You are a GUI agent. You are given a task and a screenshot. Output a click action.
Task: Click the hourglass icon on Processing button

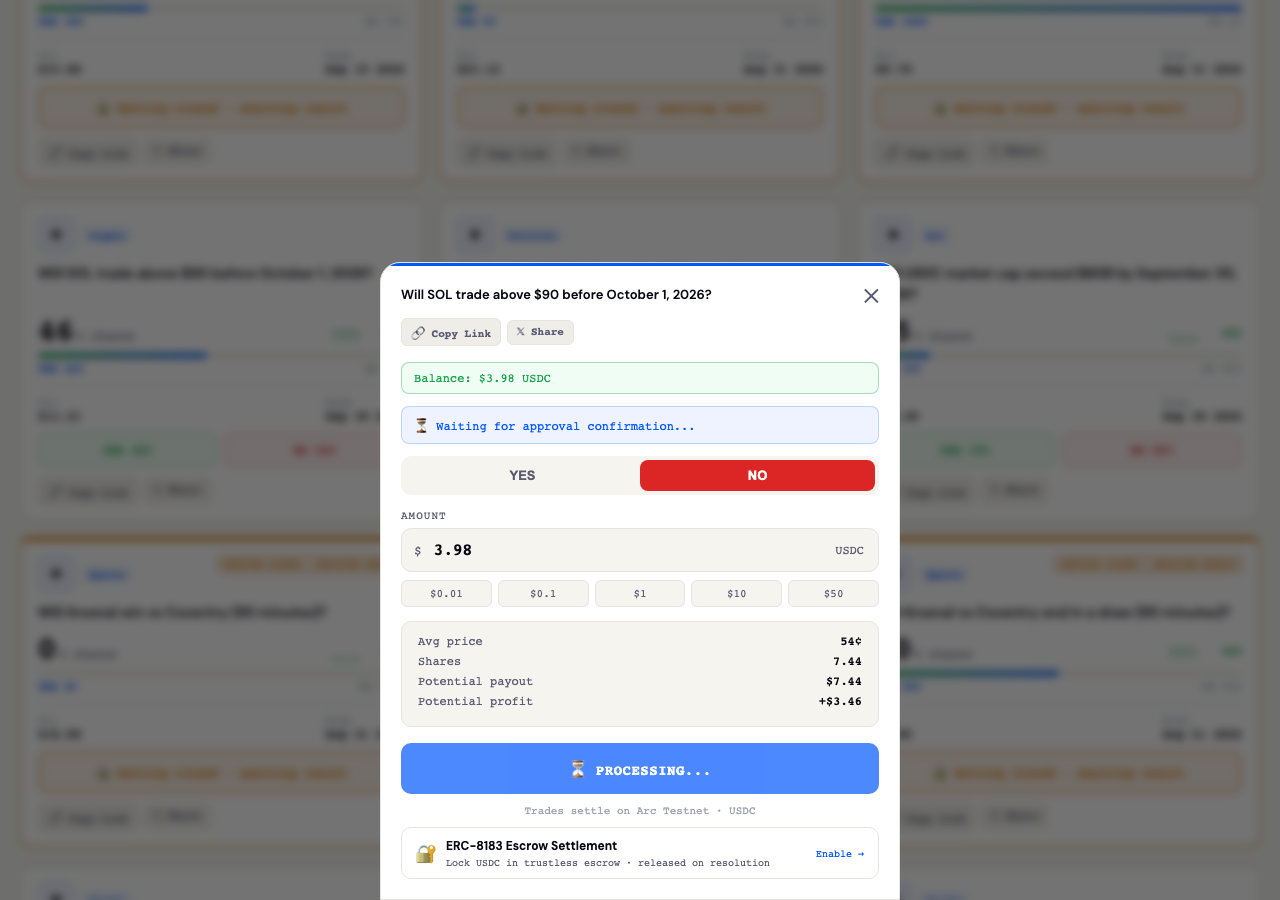click(x=578, y=770)
